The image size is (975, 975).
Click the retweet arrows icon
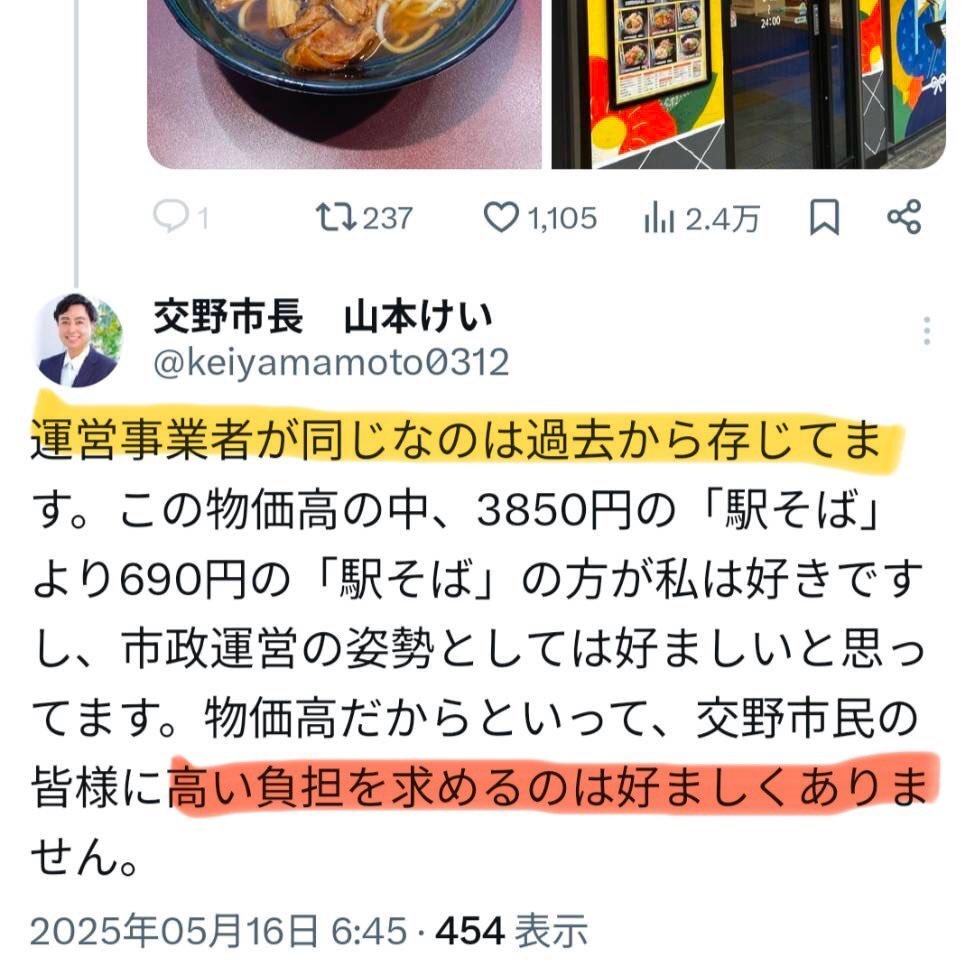336,218
